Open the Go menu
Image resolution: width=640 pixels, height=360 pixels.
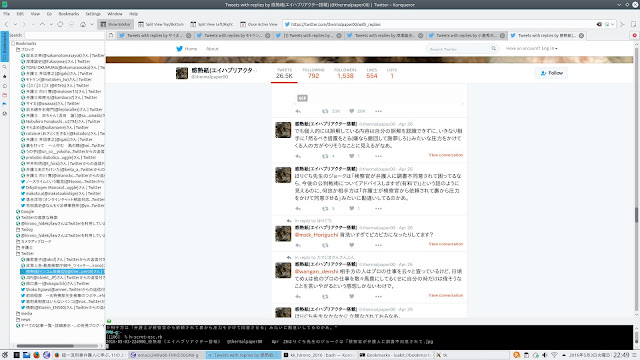point(49,13)
